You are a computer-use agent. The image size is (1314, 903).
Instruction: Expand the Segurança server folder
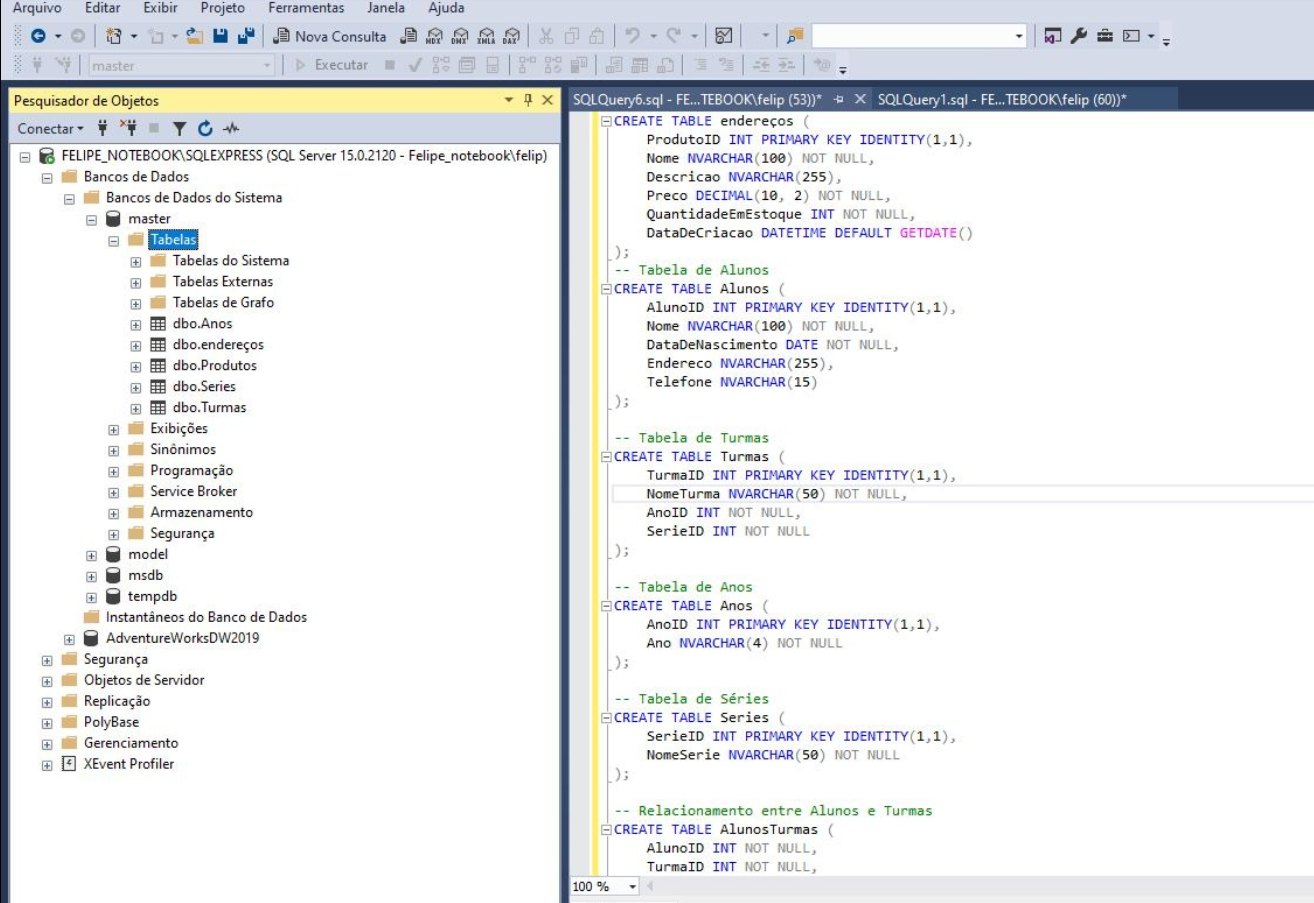click(47, 661)
